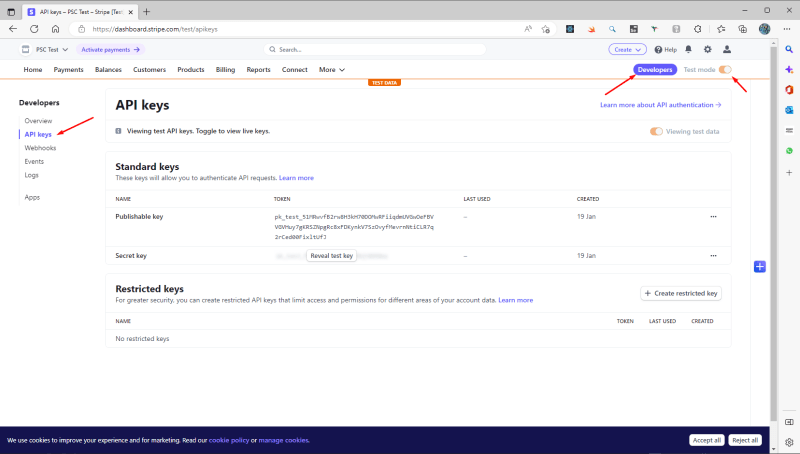Toggle Test mode switch

pos(725,69)
